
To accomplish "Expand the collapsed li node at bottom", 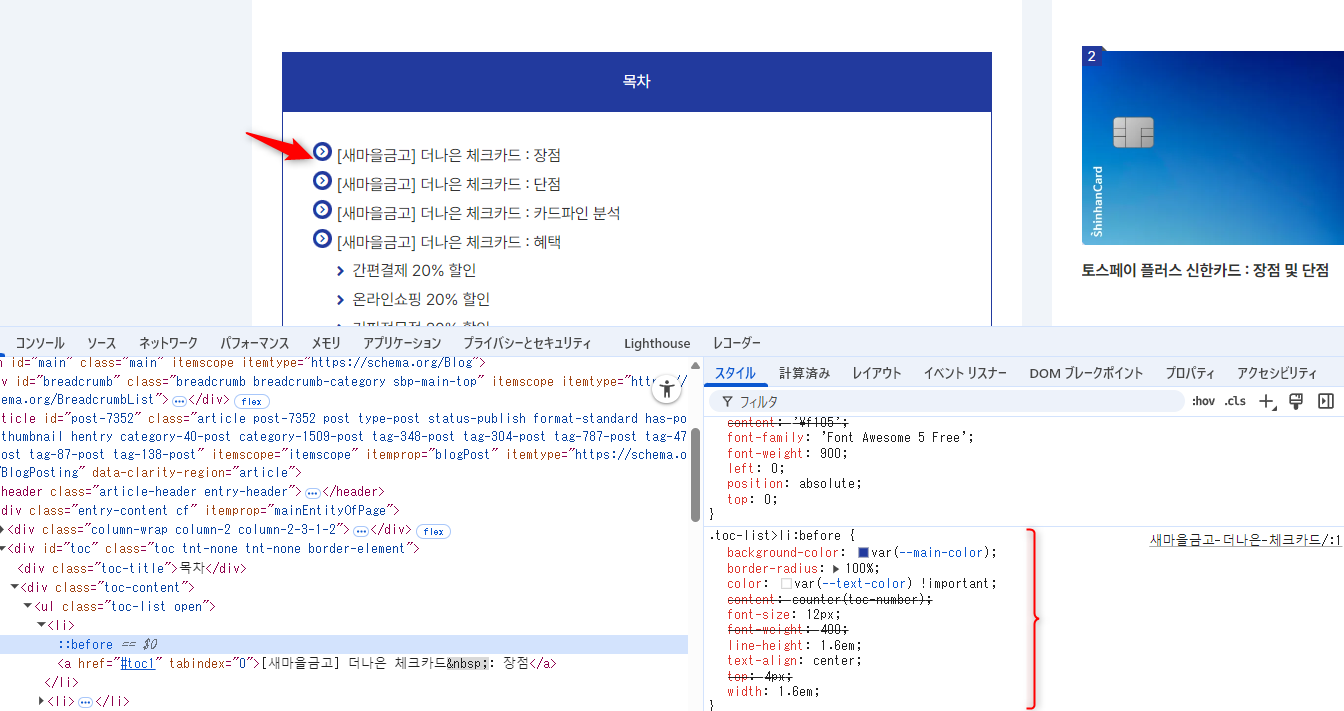I will (x=41, y=701).
